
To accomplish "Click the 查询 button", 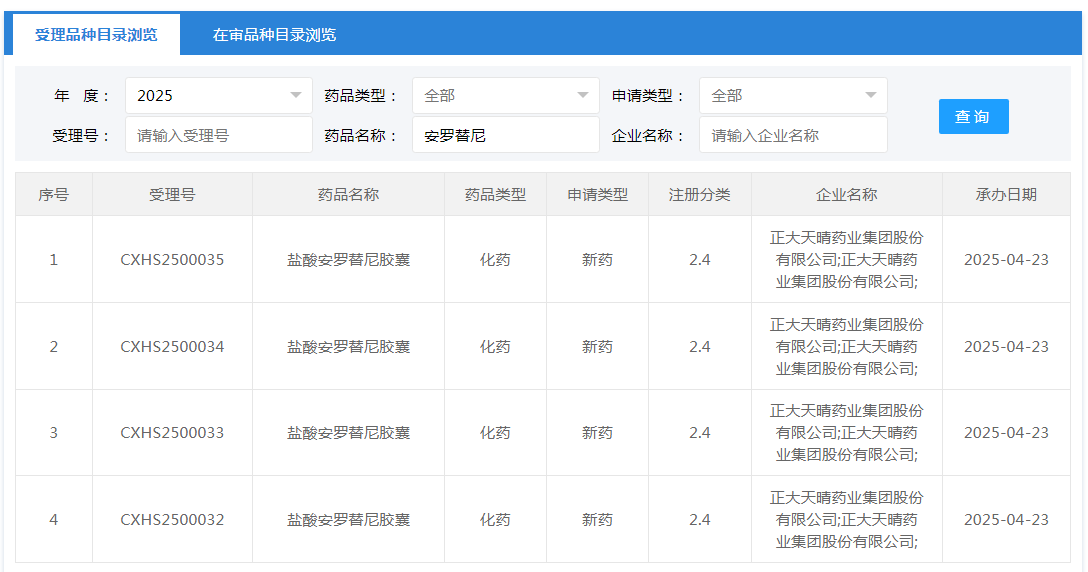I will [x=974, y=117].
